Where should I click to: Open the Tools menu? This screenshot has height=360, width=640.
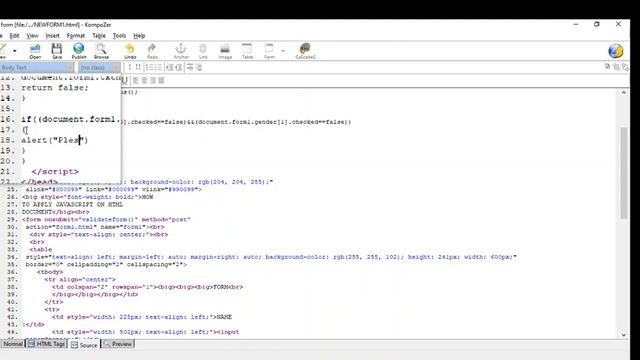click(119, 36)
